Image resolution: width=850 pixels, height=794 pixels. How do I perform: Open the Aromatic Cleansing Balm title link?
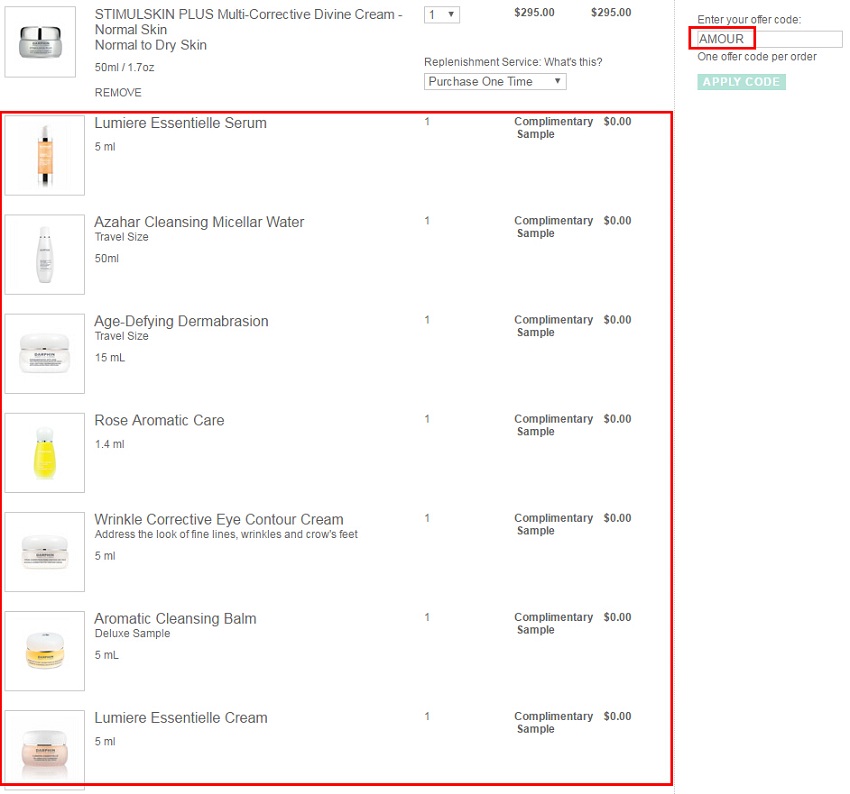[x=176, y=619]
